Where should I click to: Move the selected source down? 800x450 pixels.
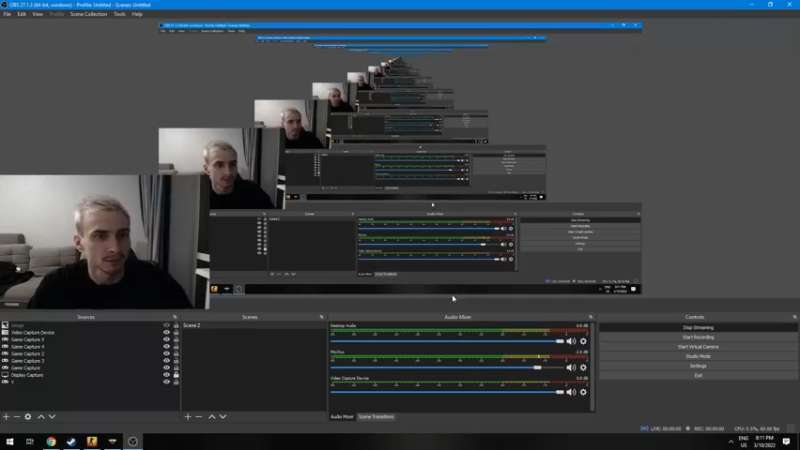(52, 417)
